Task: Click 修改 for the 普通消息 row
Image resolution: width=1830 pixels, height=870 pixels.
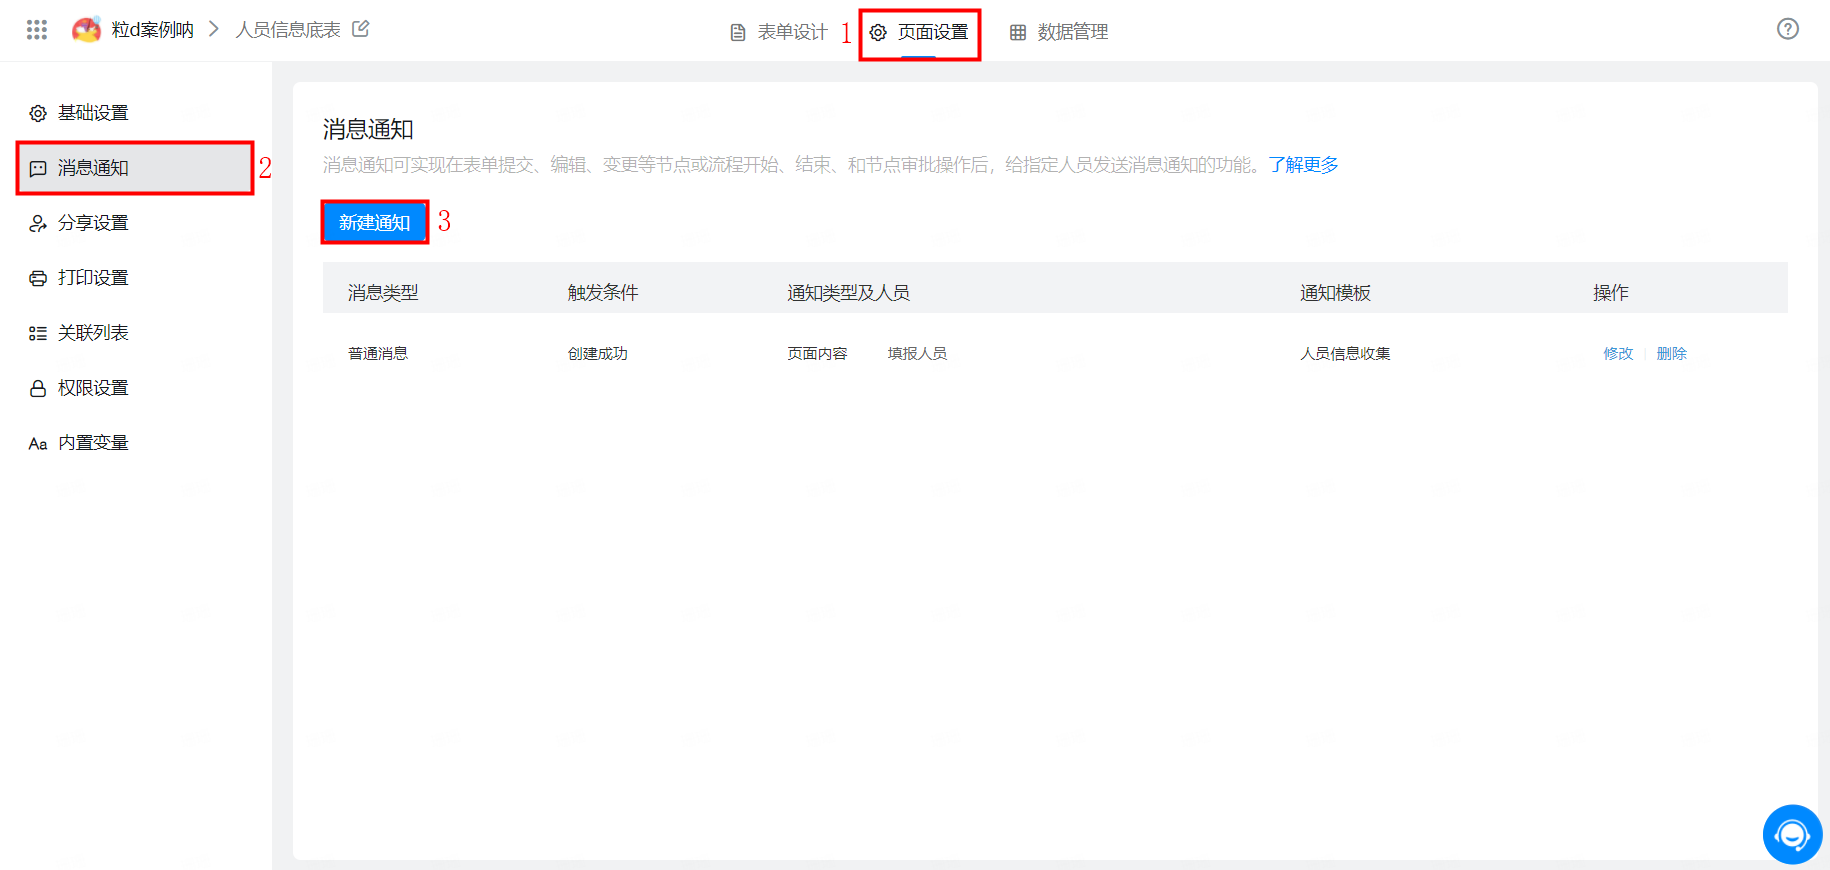Action: tap(1618, 353)
